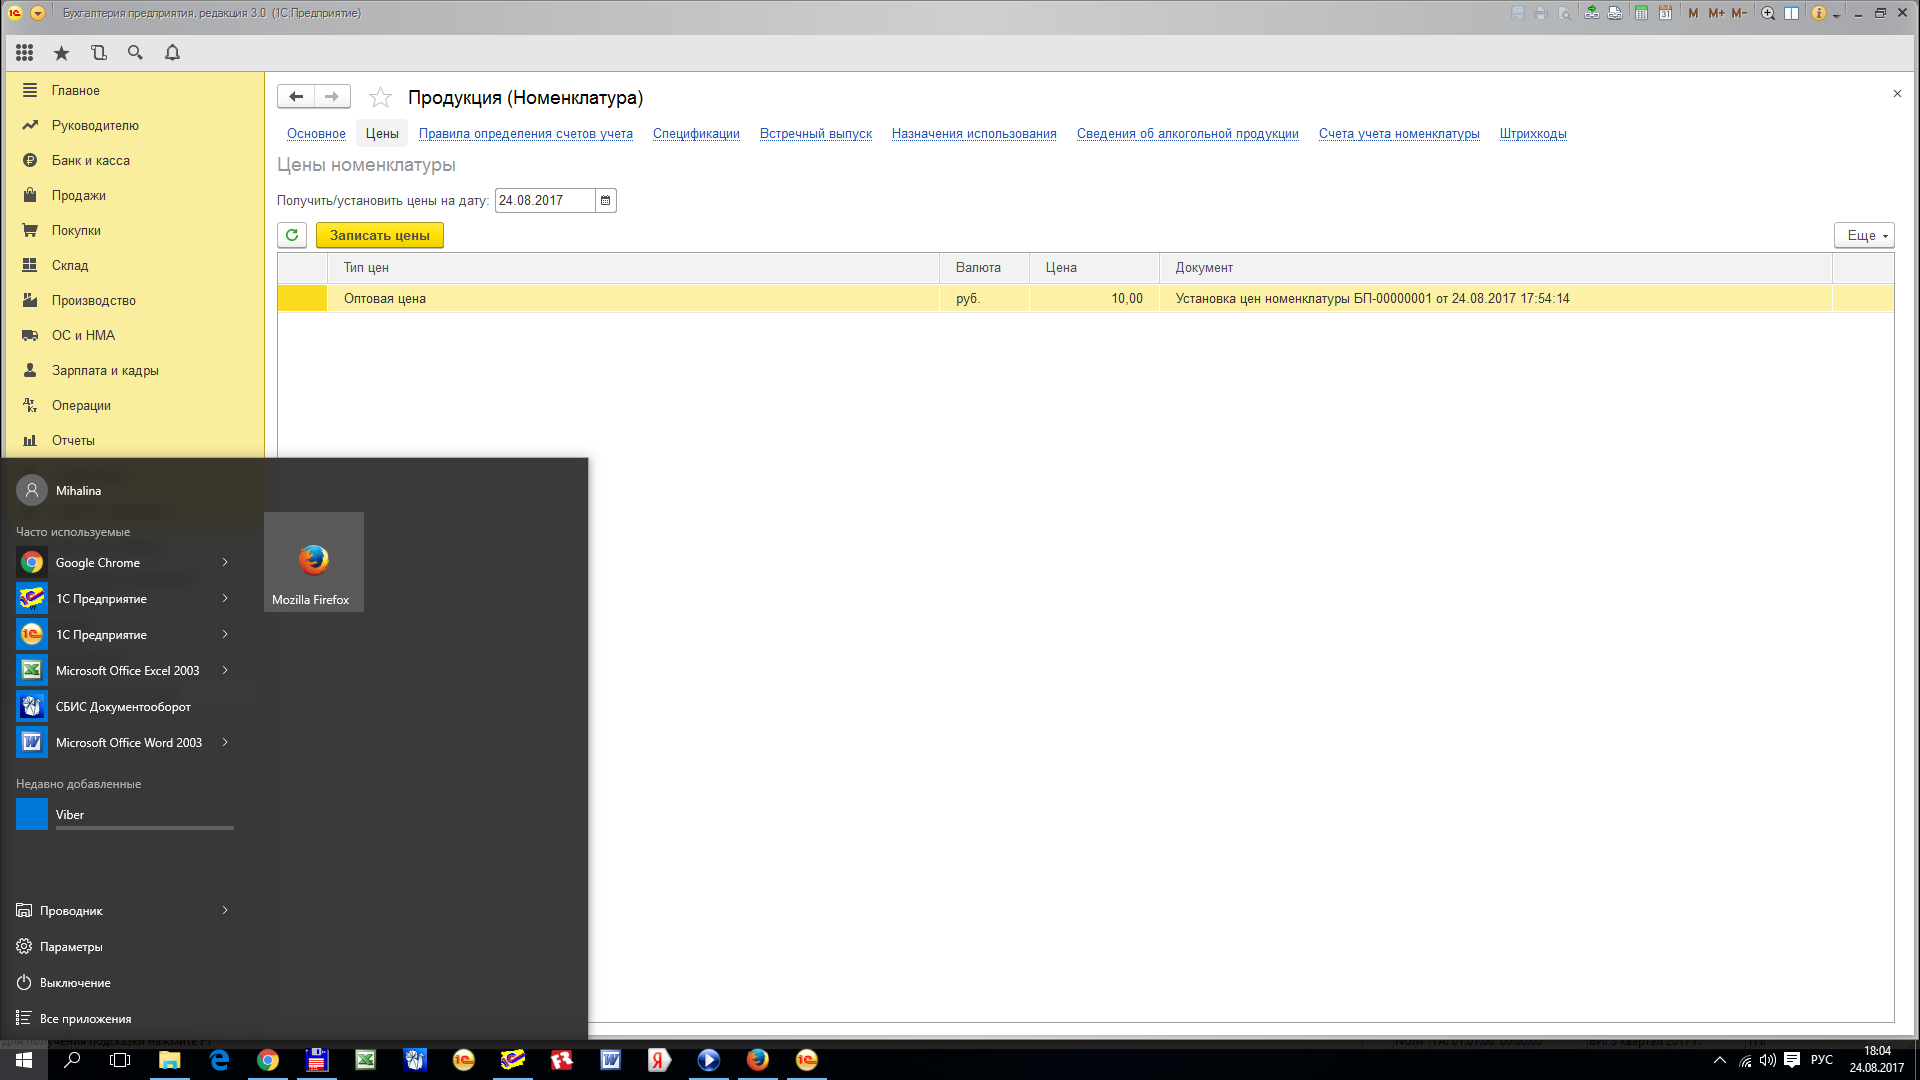Open the notifications bell icon

pyautogui.click(x=172, y=53)
